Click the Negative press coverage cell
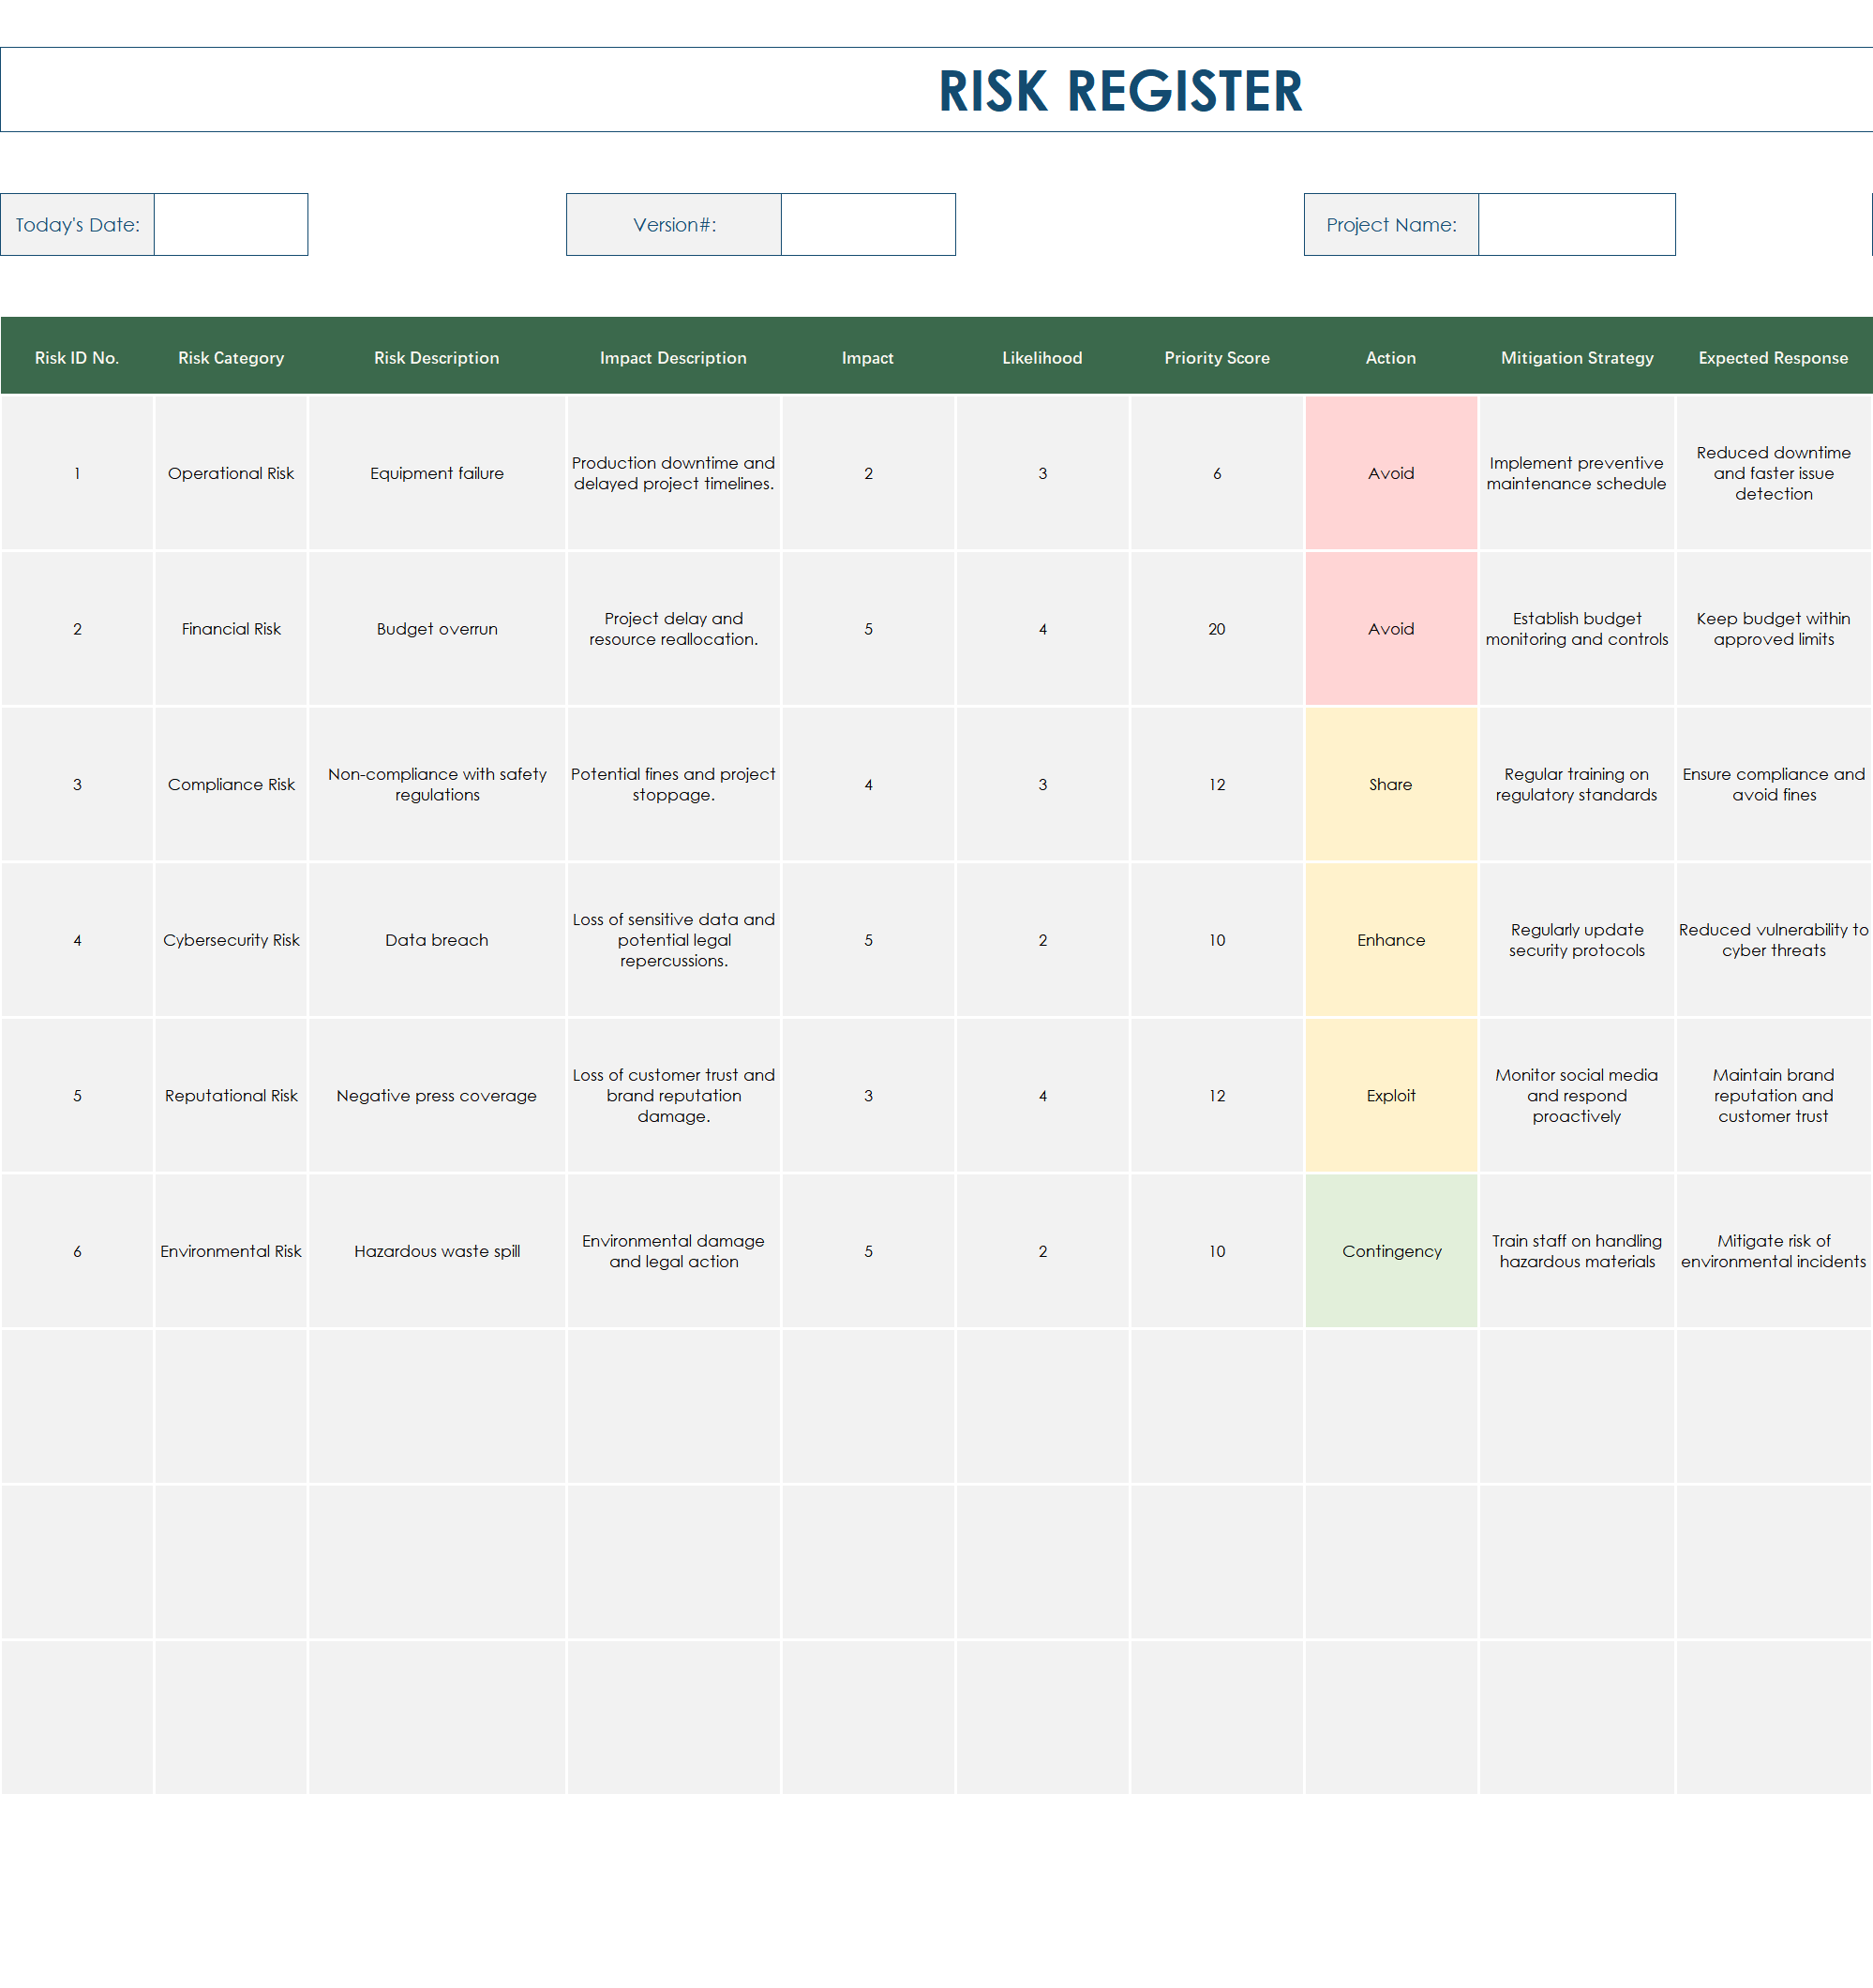The image size is (1873, 1988). click(x=437, y=1095)
